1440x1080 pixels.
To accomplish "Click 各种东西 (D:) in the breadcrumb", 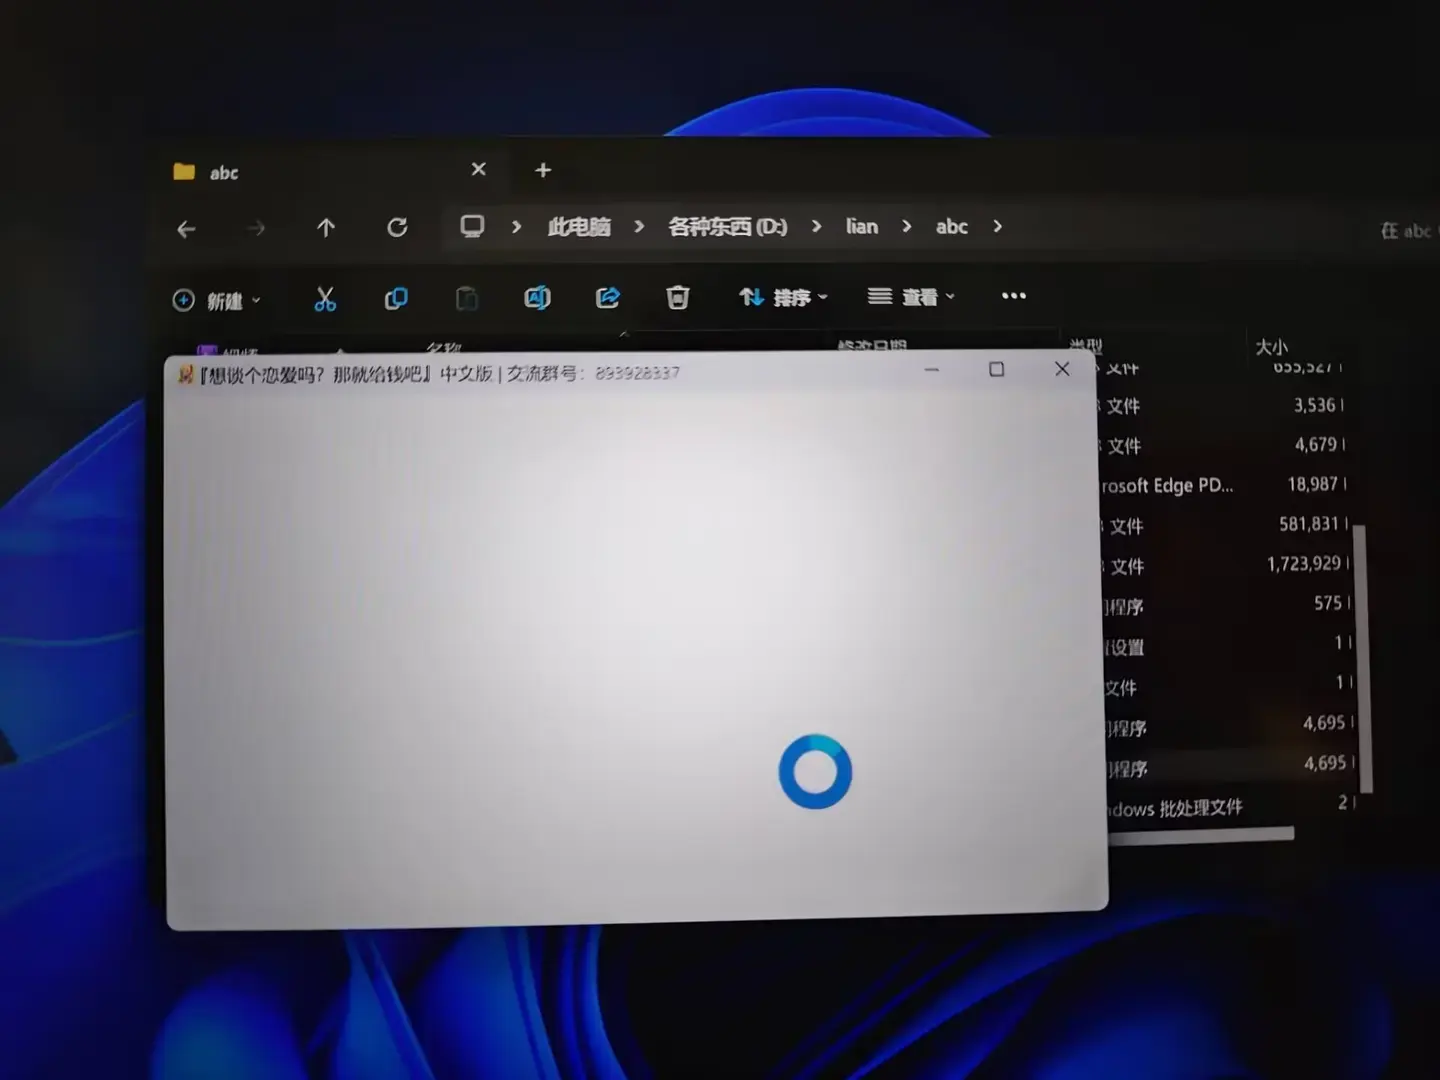I will tap(728, 227).
